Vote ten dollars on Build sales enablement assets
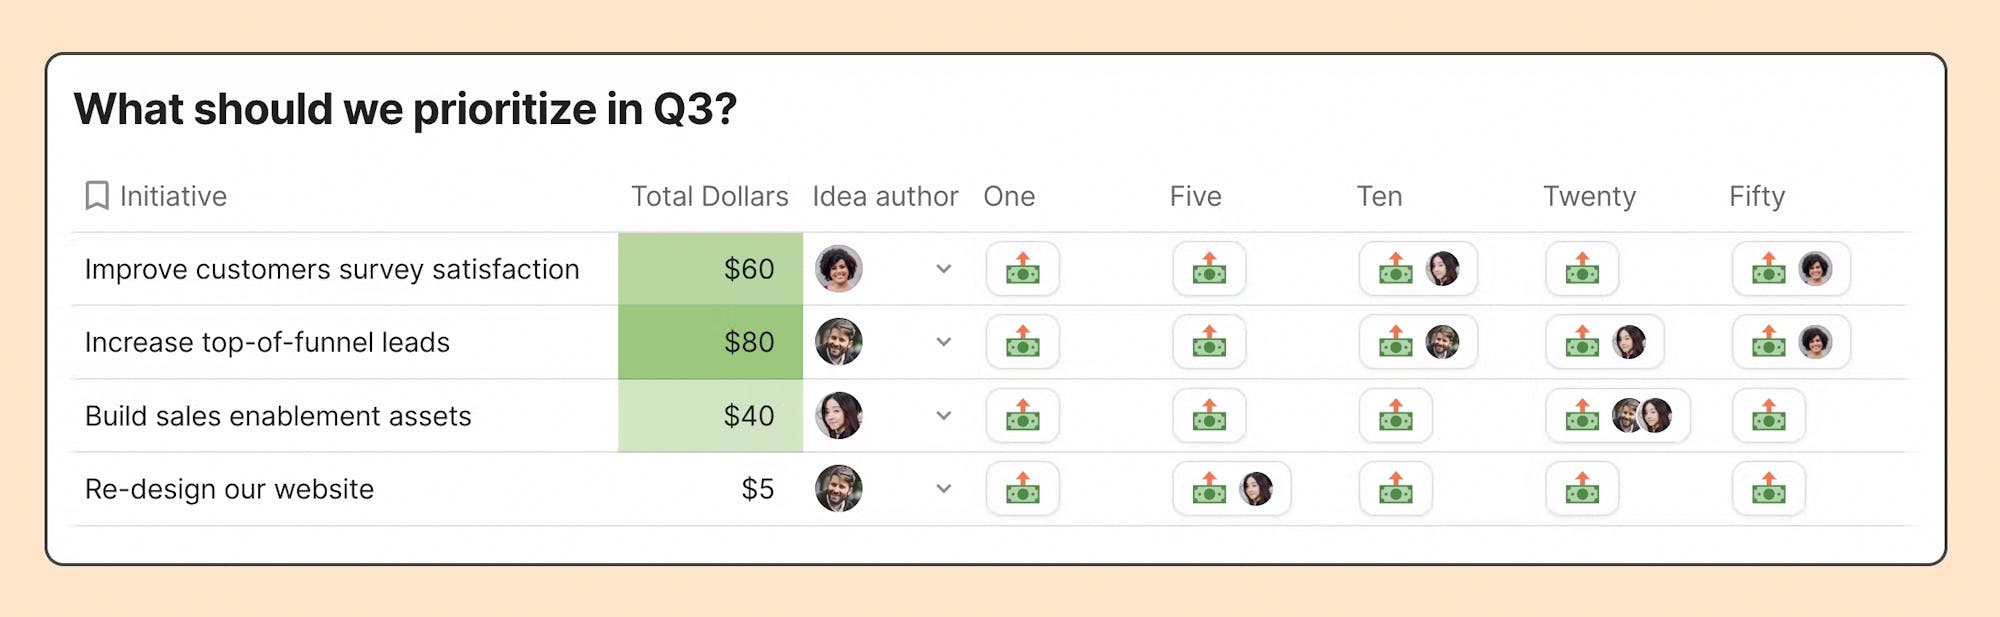The image size is (2000, 617). (1395, 416)
